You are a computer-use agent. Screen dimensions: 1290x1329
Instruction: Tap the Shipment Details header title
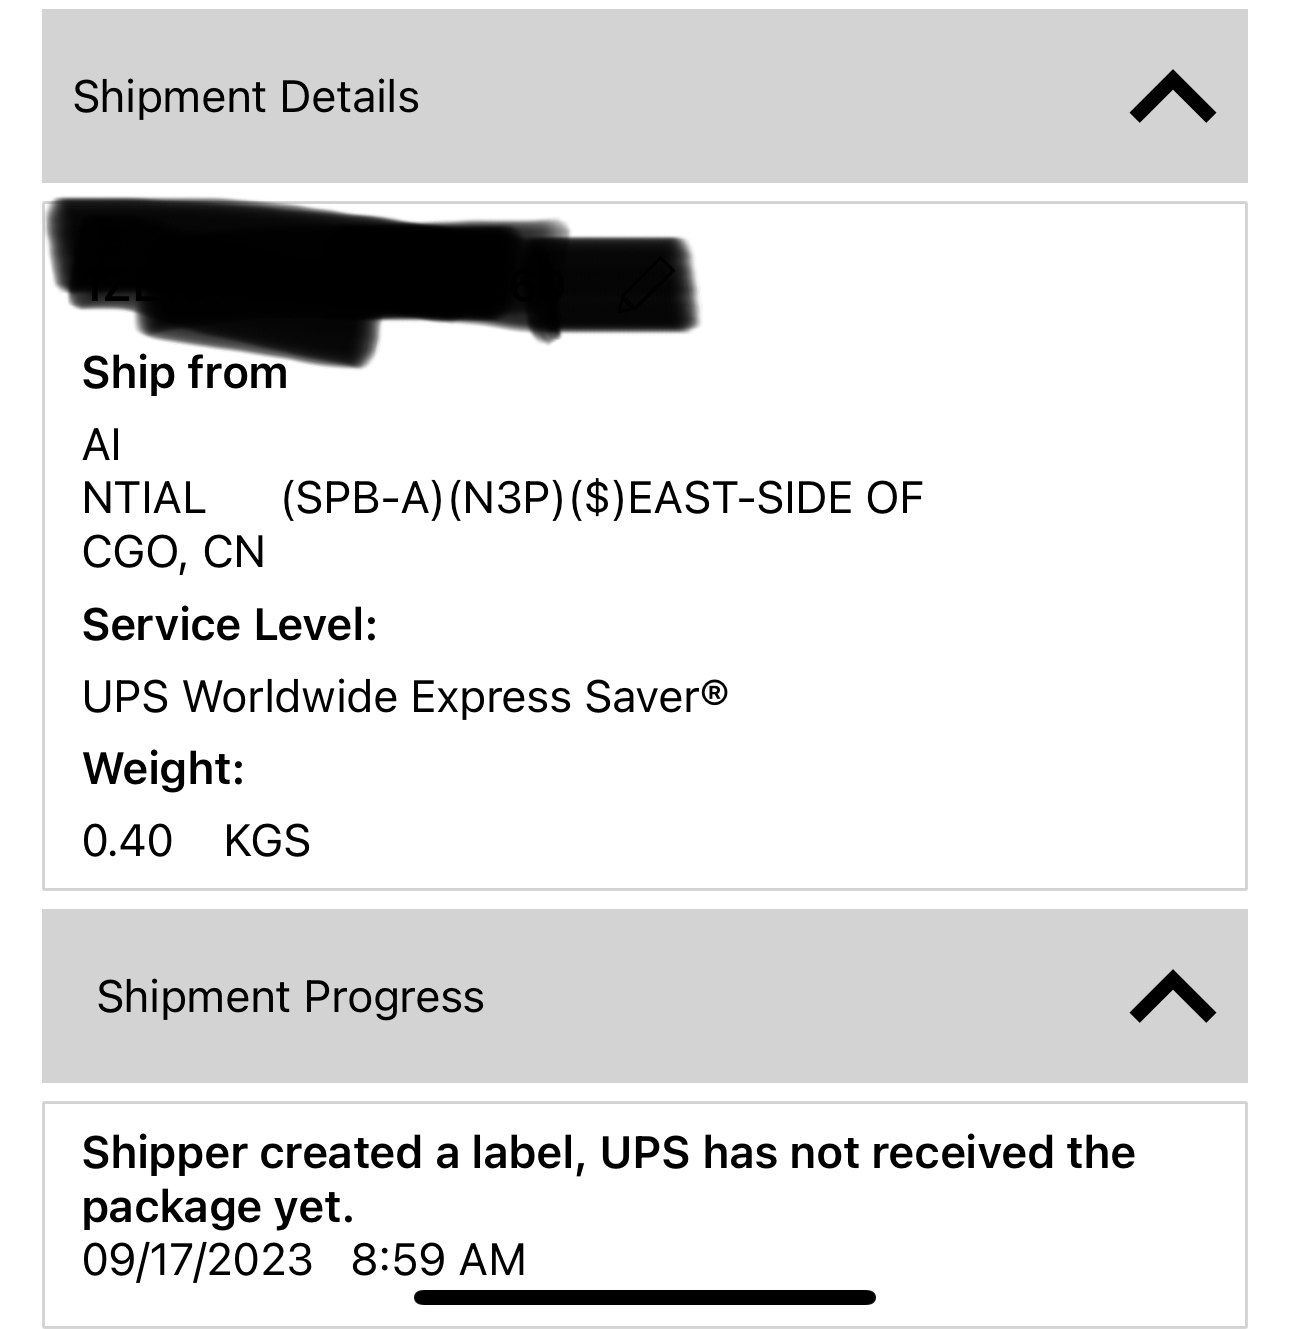246,97
